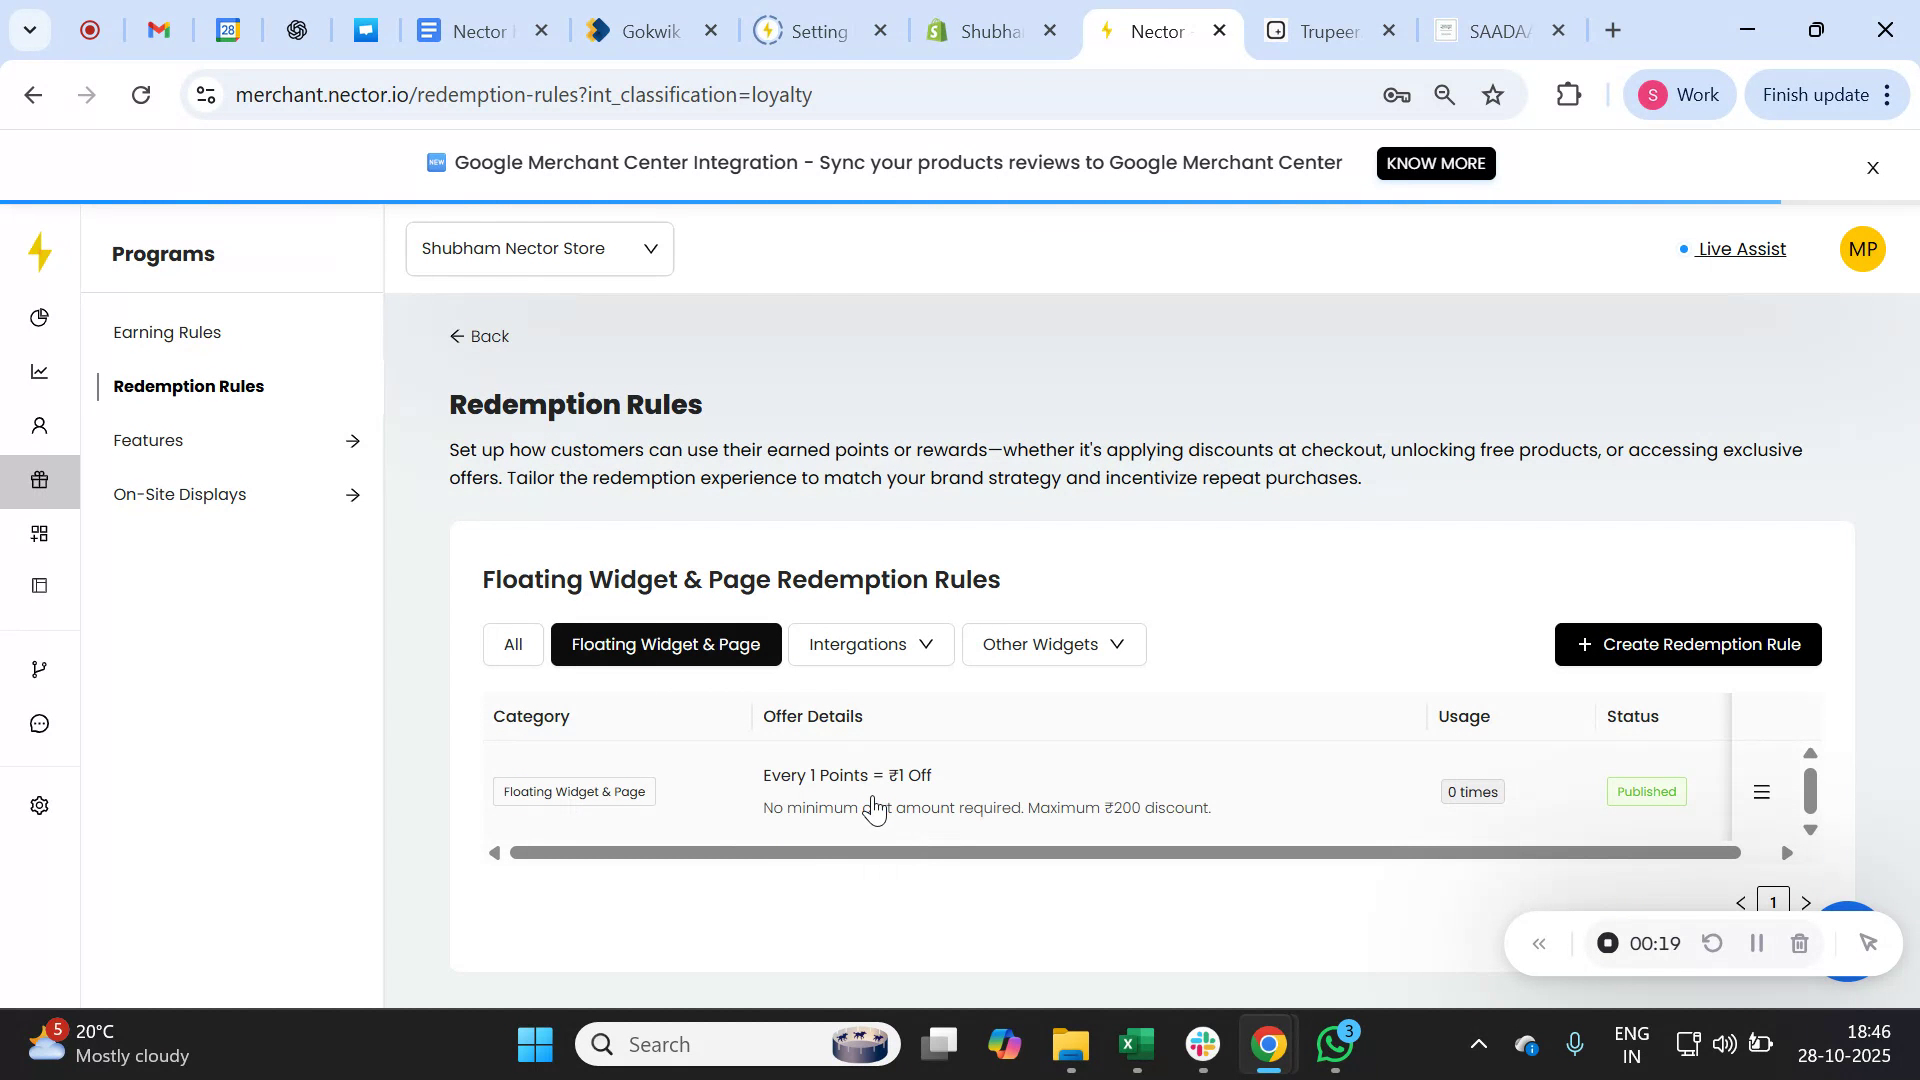The height and width of the screenshot is (1080, 1920).
Task: Pause the screen recording
Action: 1756,944
